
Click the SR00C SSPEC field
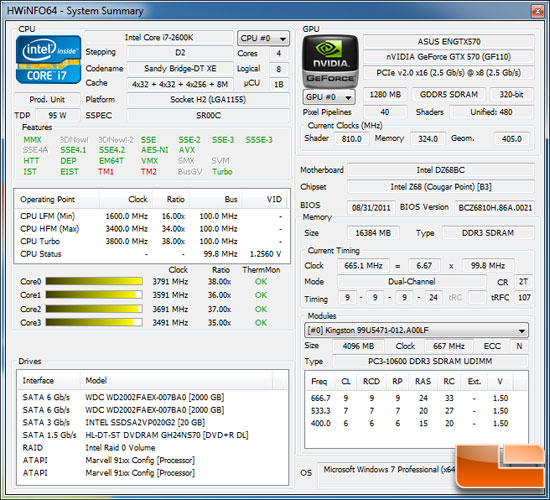[208, 115]
